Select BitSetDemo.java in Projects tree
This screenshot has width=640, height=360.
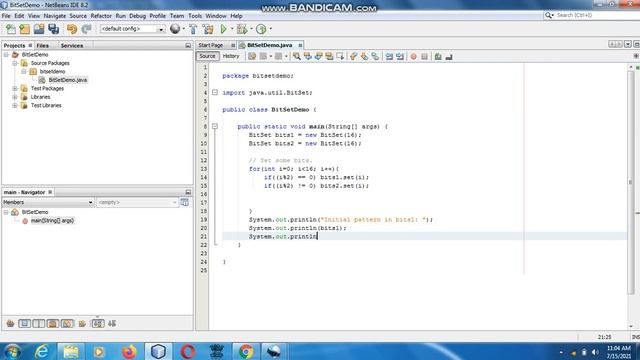(68, 80)
